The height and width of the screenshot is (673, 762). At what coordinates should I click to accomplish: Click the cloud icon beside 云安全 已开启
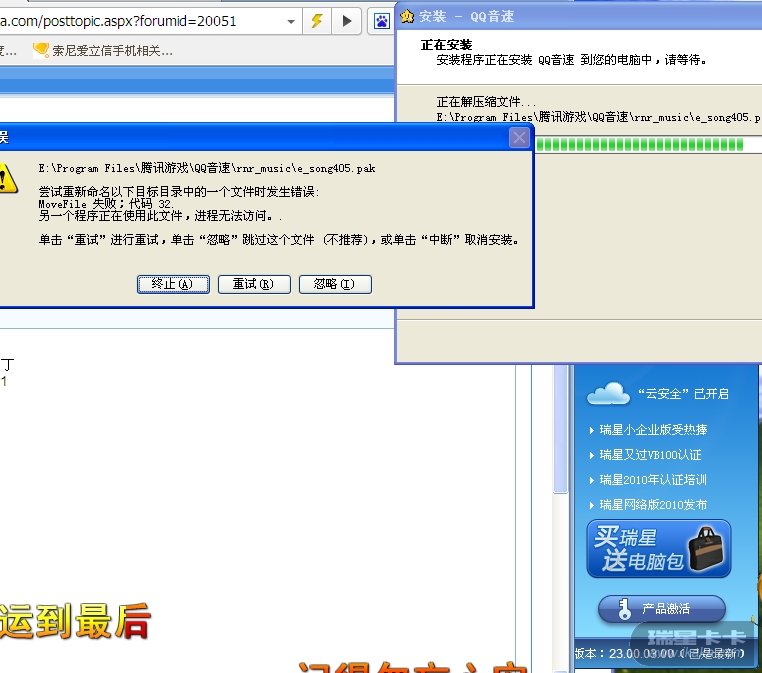[x=608, y=394]
